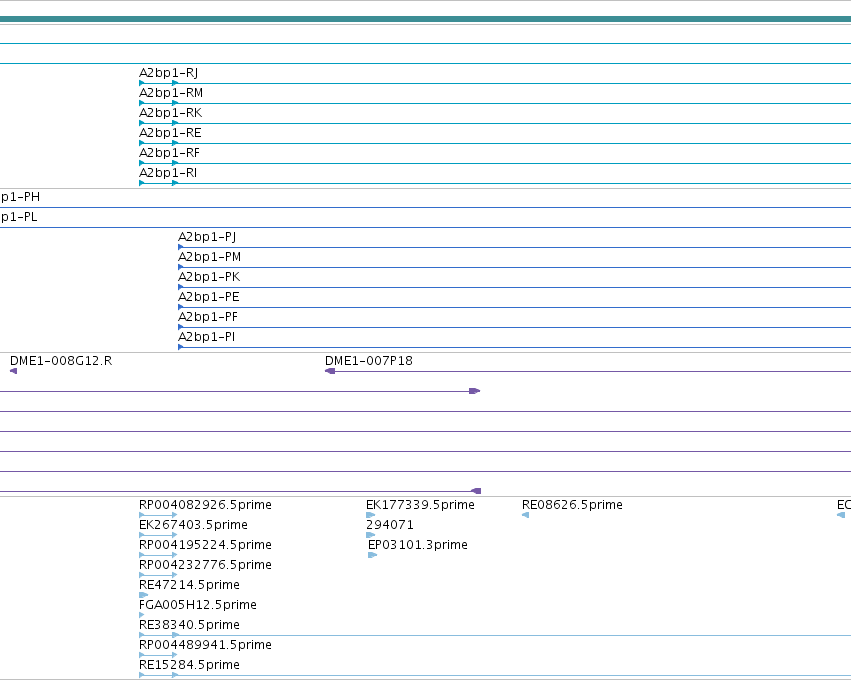Click the DME1-008G12.R feature label

61,361
